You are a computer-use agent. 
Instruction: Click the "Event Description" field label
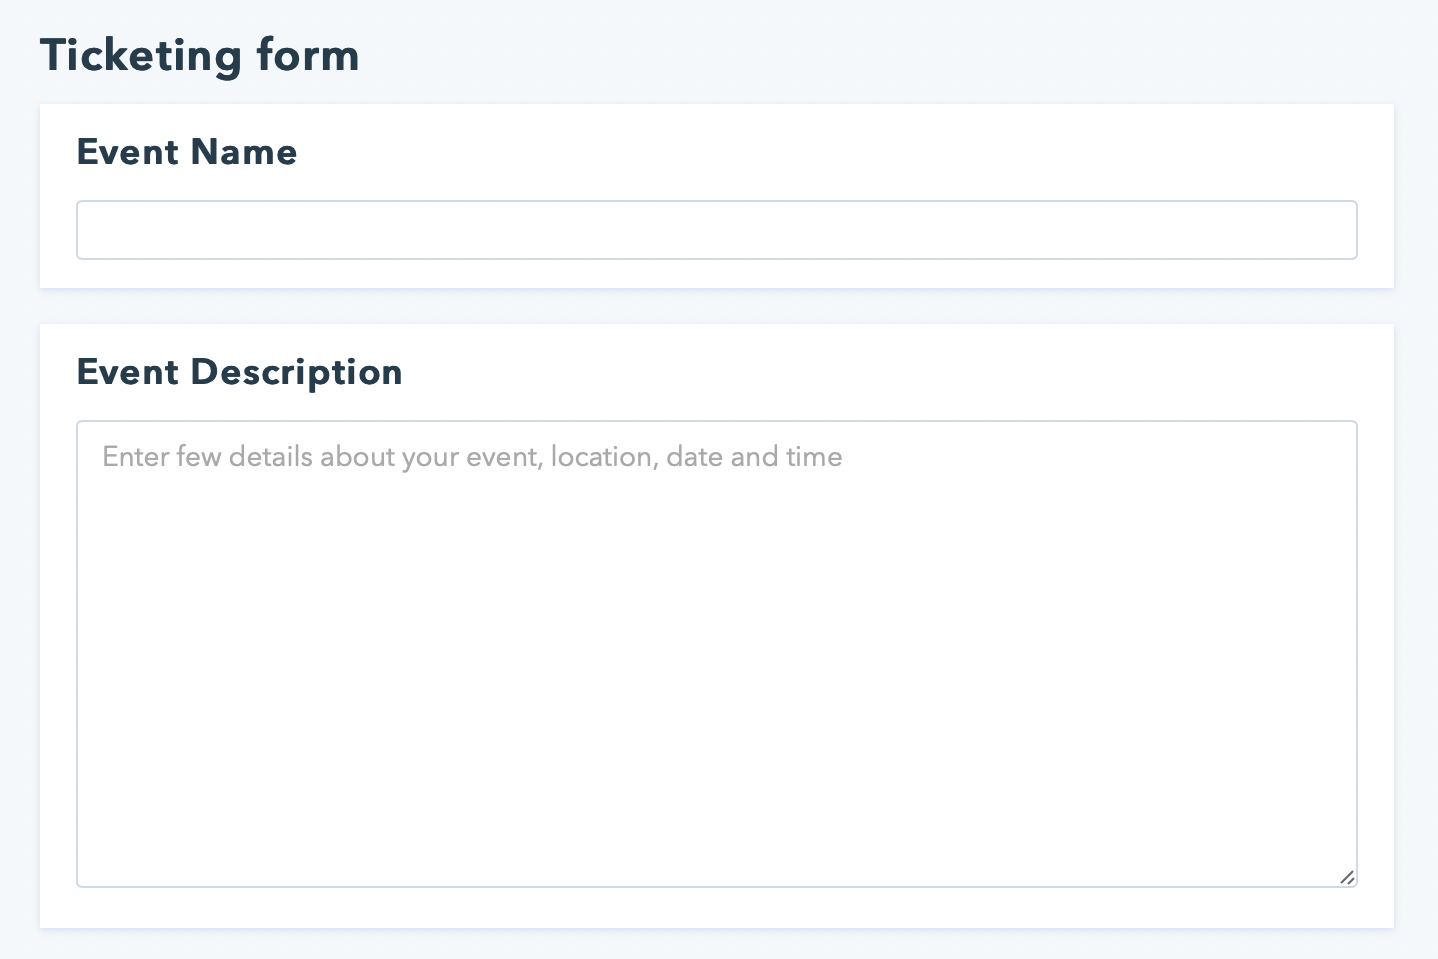[x=240, y=372]
